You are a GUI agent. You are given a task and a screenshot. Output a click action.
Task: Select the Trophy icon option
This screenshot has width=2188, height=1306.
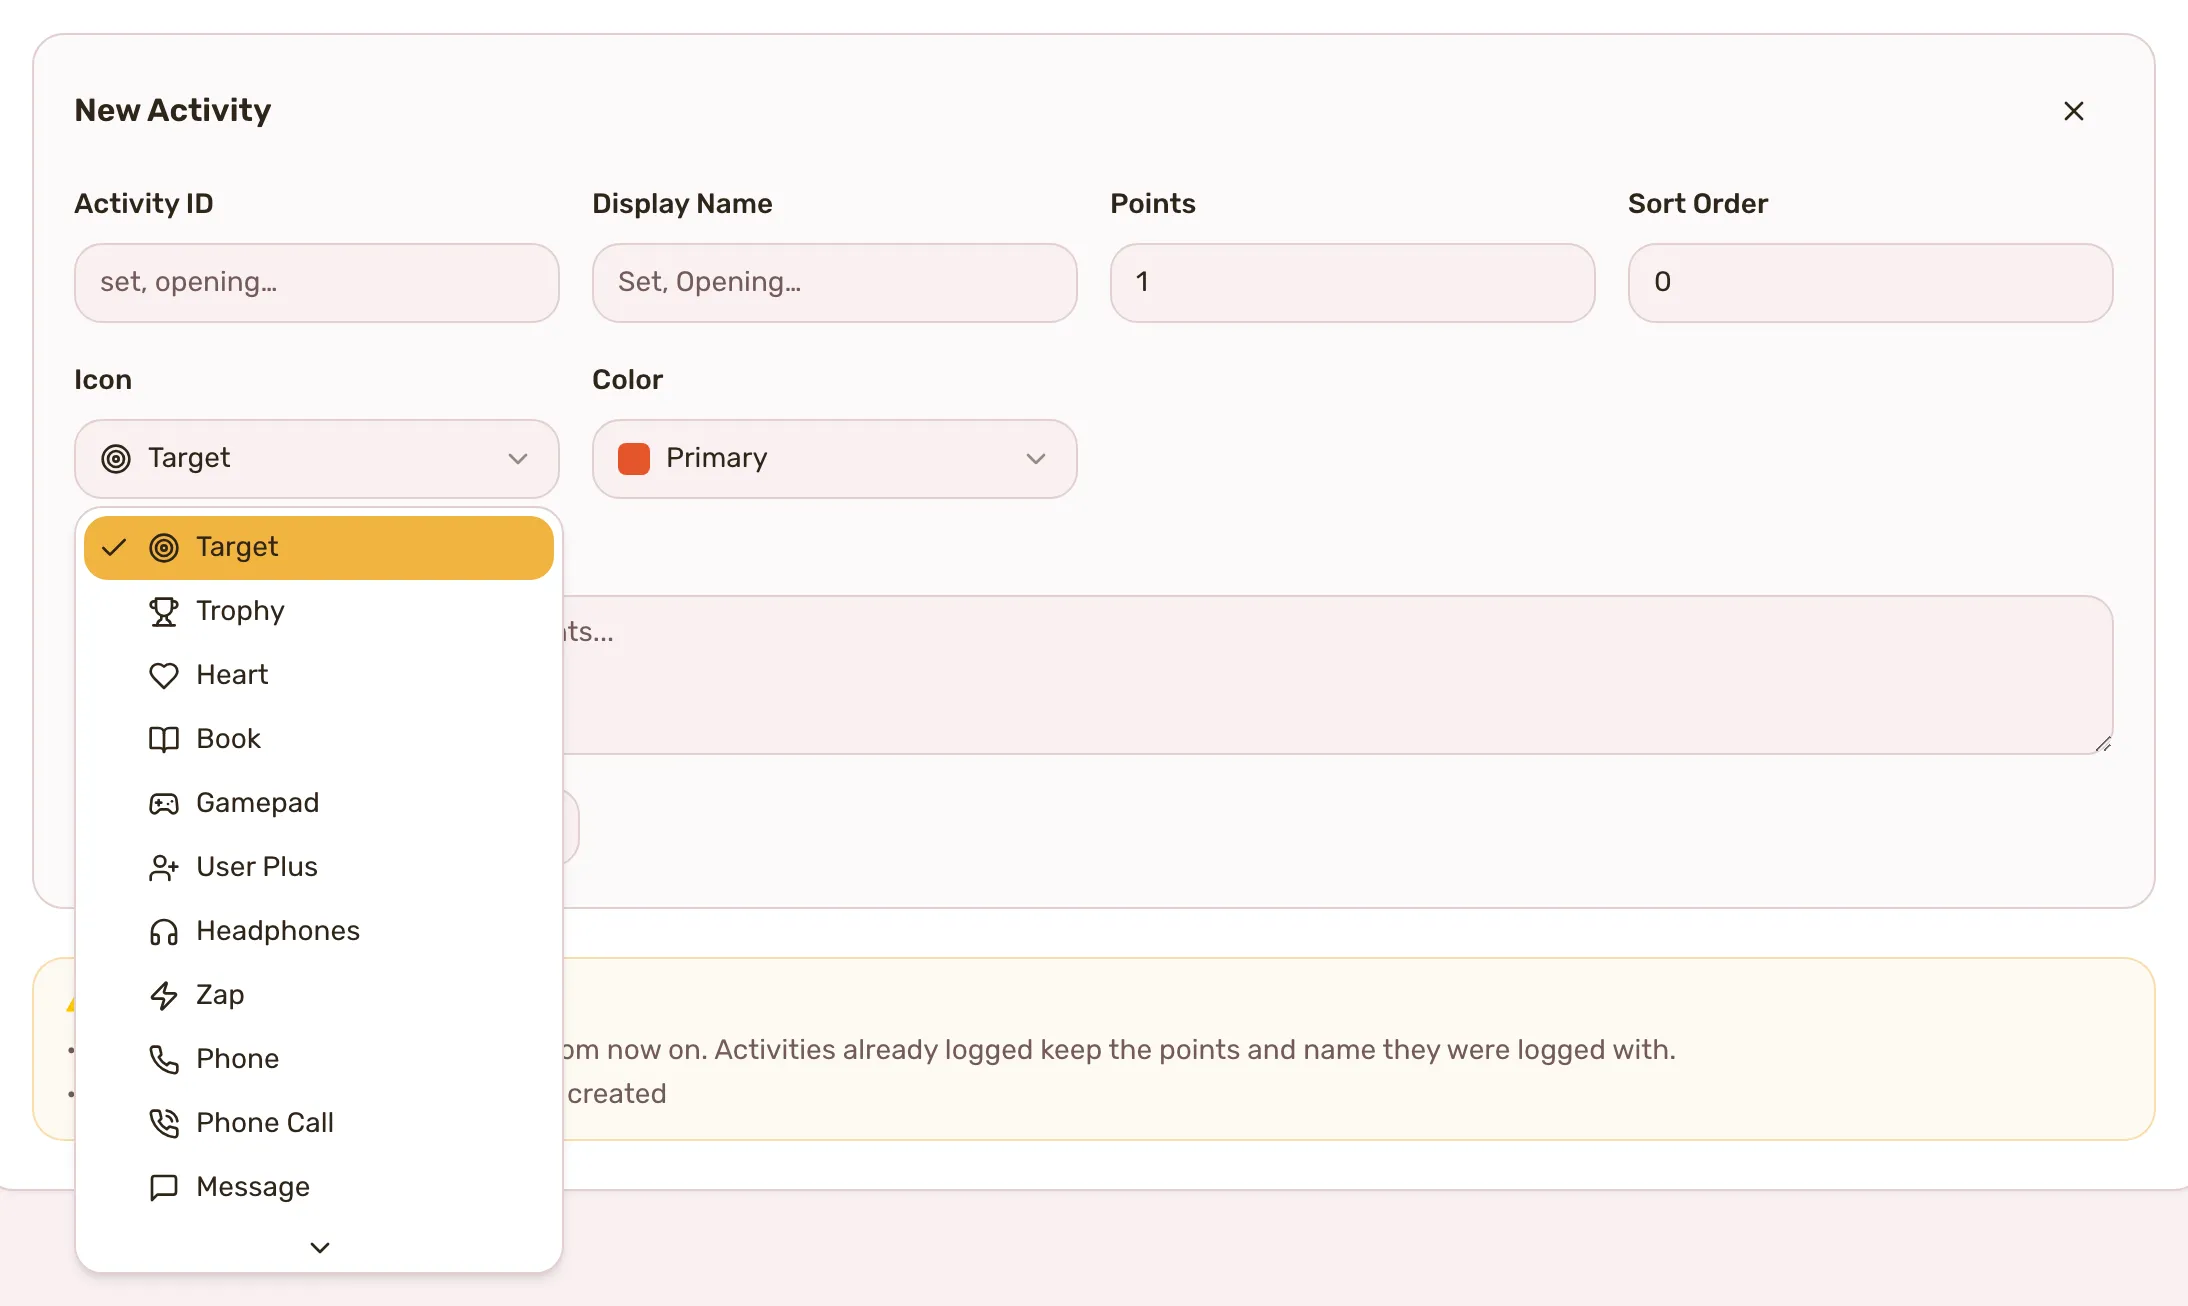[x=318, y=611]
